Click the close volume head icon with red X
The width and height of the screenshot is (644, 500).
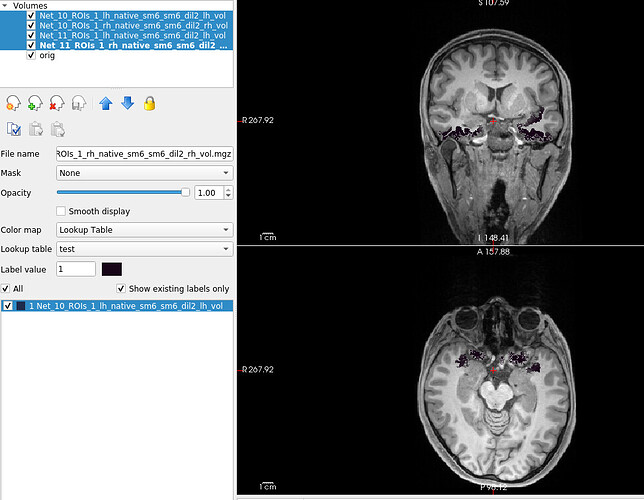pos(57,103)
